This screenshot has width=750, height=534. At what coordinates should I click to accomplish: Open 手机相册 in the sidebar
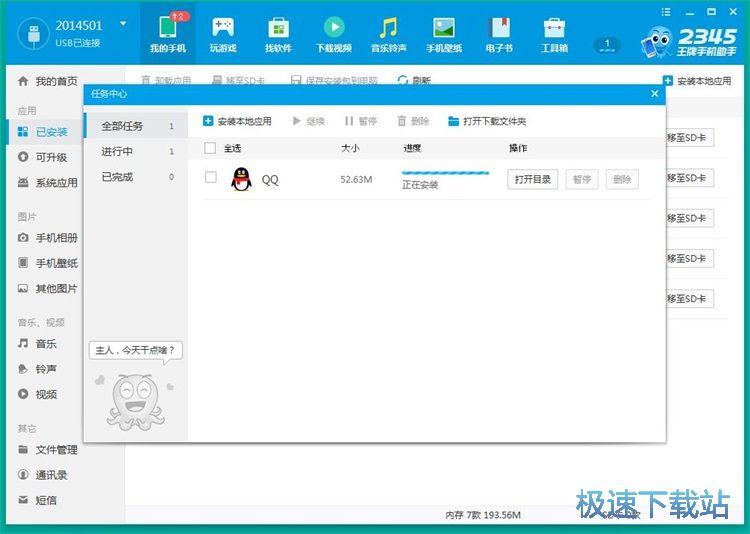coord(47,238)
